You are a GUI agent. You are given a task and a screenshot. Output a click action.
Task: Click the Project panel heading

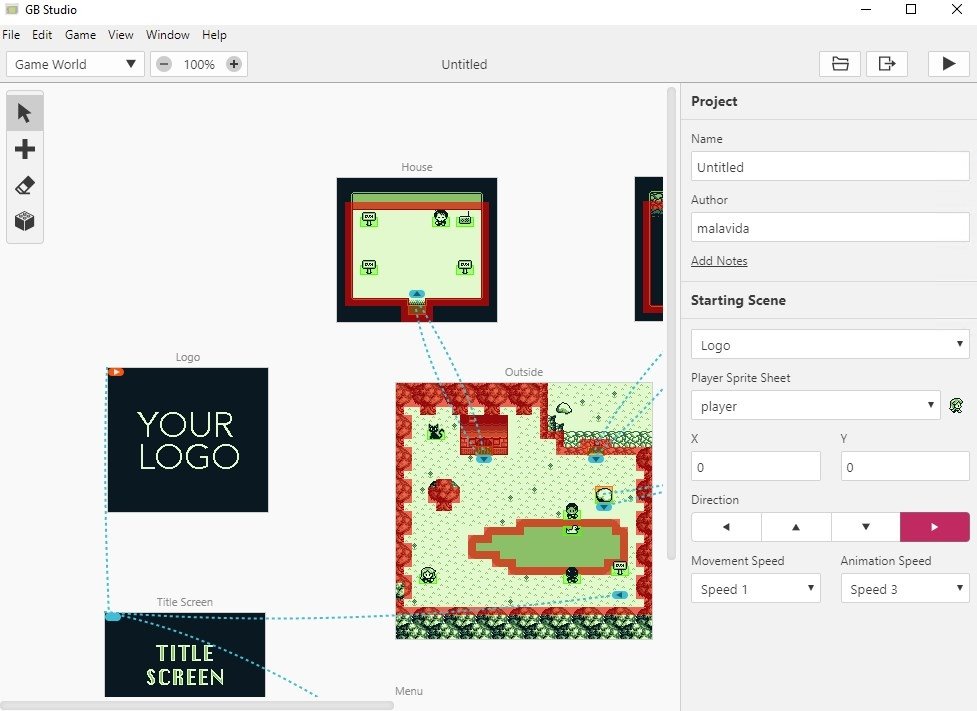tap(714, 101)
